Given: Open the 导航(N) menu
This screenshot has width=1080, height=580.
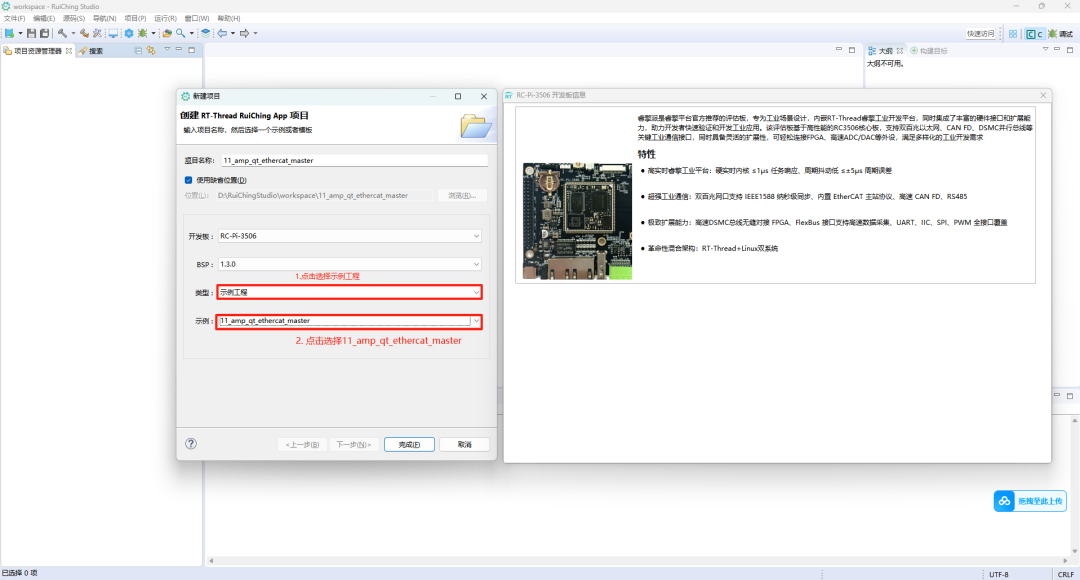Looking at the screenshot, I should pyautogui.click(x=104, y=19).
